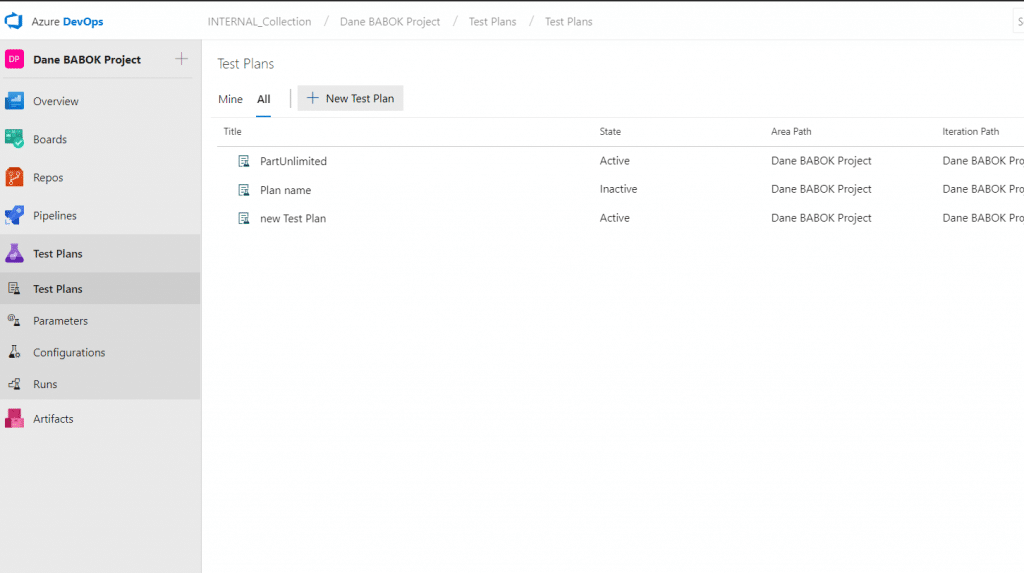Viewport: 1024px width, 573px height.
Task: Select Overview in the sidebar
Action: click(56, 101)
